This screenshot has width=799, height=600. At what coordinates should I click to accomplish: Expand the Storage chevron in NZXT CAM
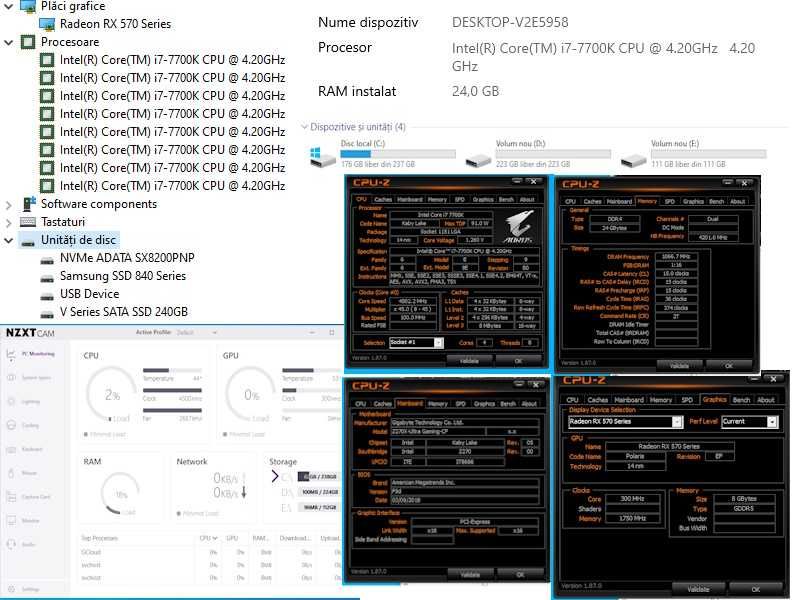point(275,476)
